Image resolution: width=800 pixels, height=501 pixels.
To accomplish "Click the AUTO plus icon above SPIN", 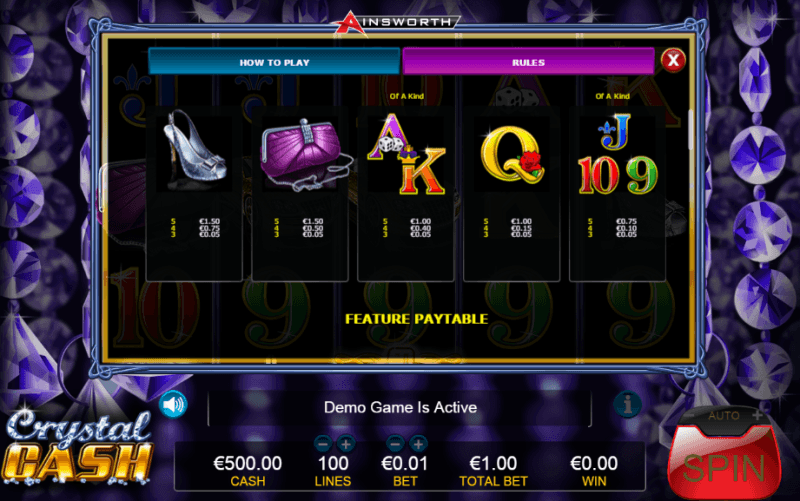I will (x=757, y=415).
